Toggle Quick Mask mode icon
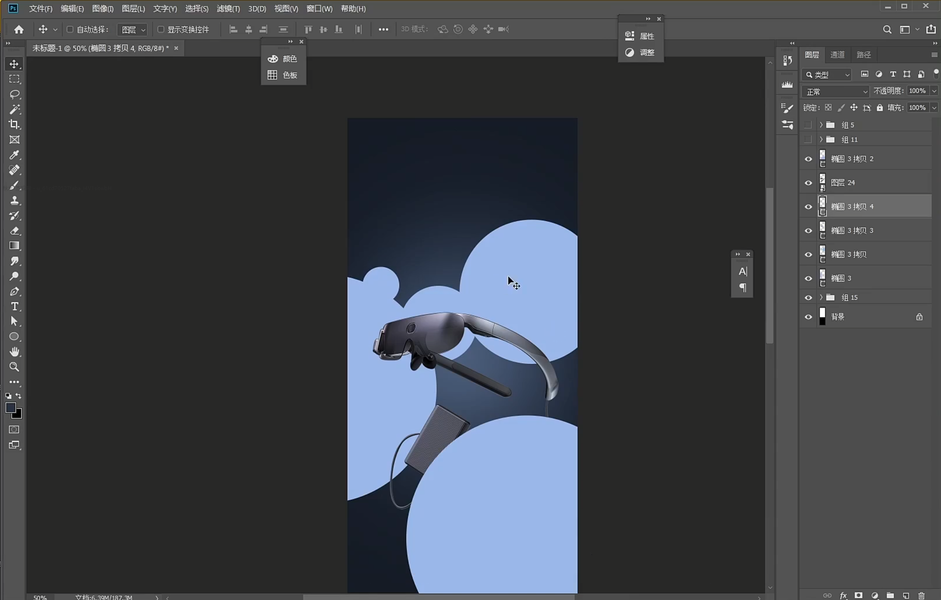The height and width of the screenshot is (600, 941). click(14, 430)
